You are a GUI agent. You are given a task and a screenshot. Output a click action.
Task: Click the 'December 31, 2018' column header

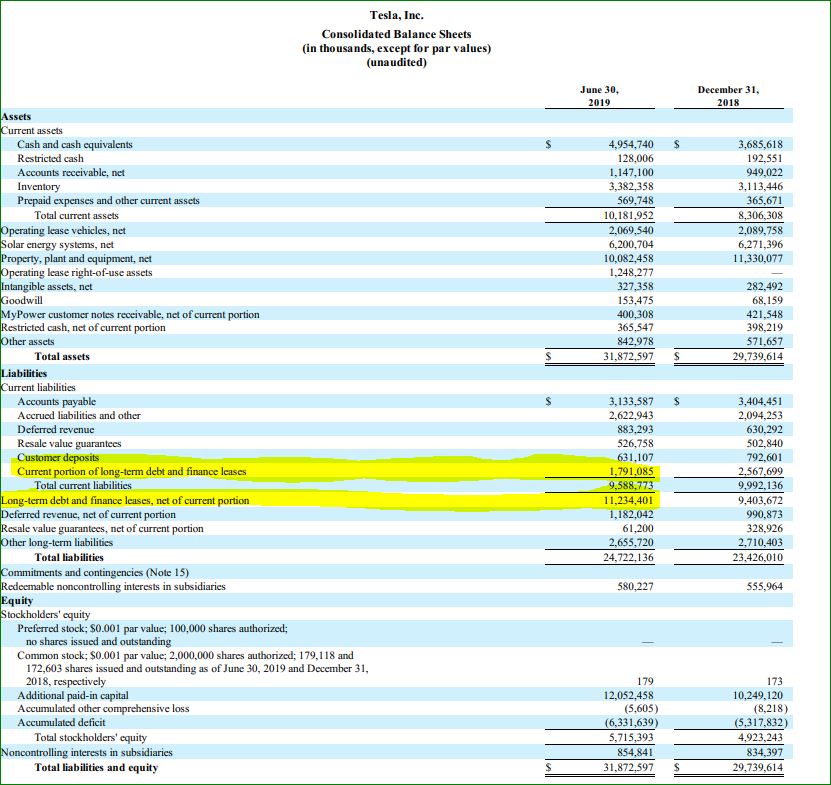[728, 96]
